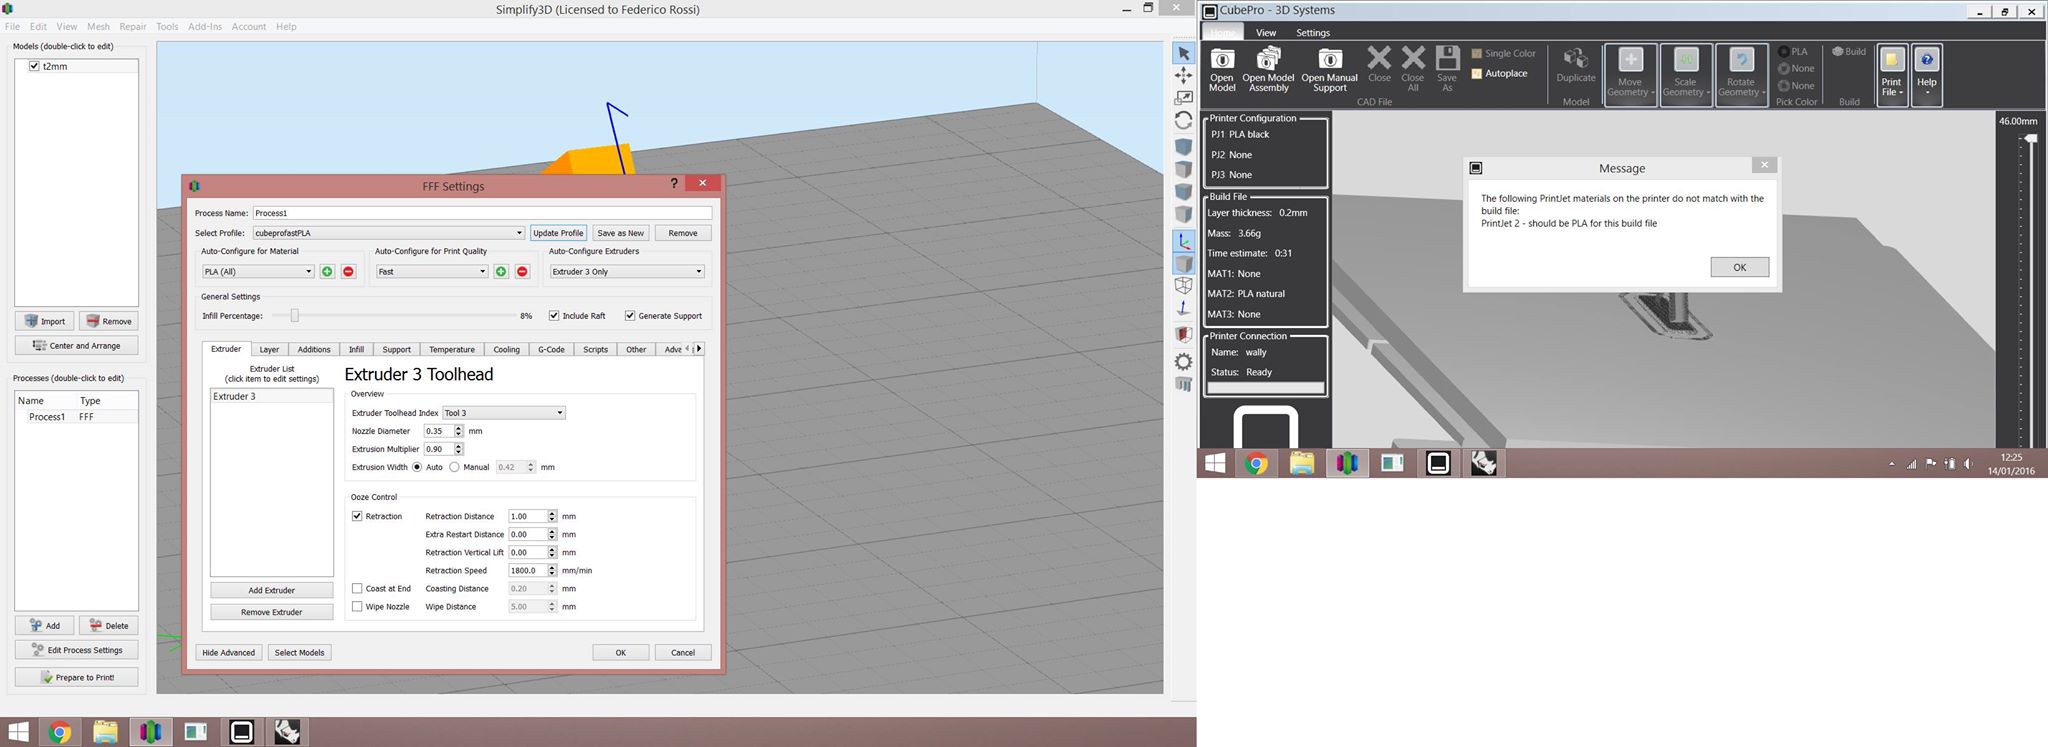Open the Print File ribbon button
The image size is (2048, 747).
[1891, 73]
